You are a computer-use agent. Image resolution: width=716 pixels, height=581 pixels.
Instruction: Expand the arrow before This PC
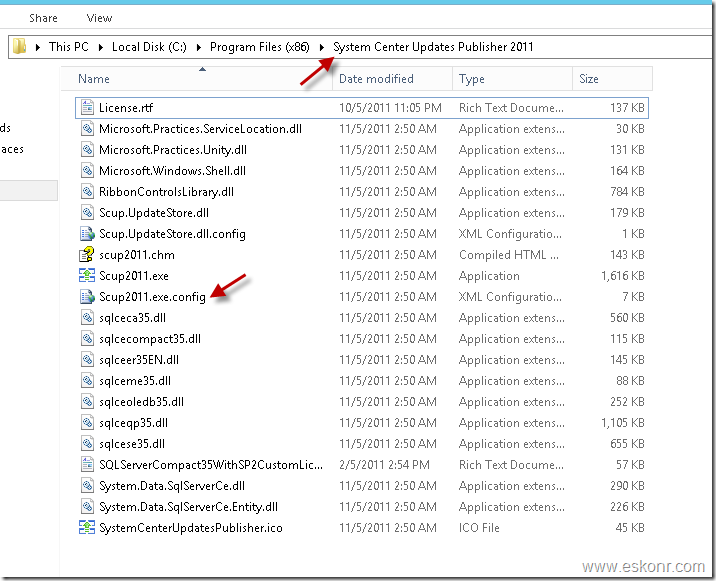(38, 47)
